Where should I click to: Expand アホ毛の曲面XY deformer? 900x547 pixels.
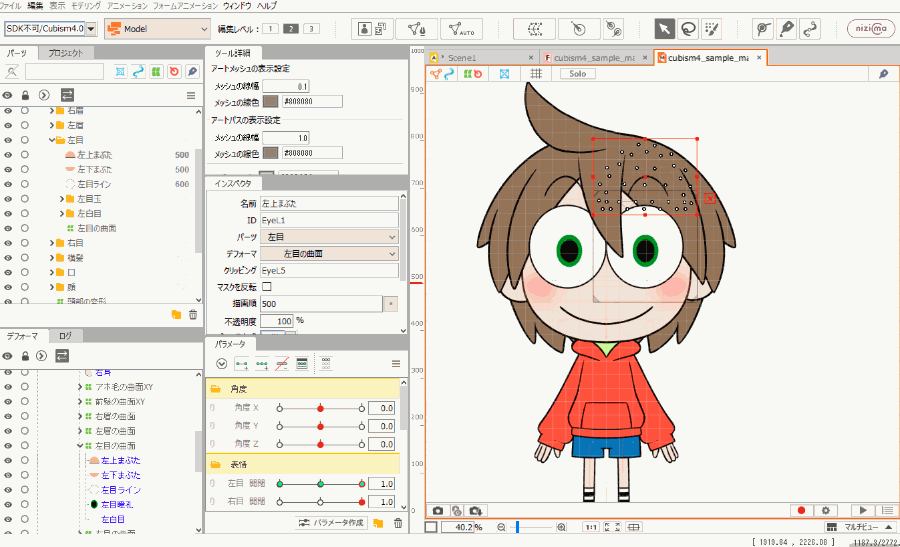coord(80,387)
